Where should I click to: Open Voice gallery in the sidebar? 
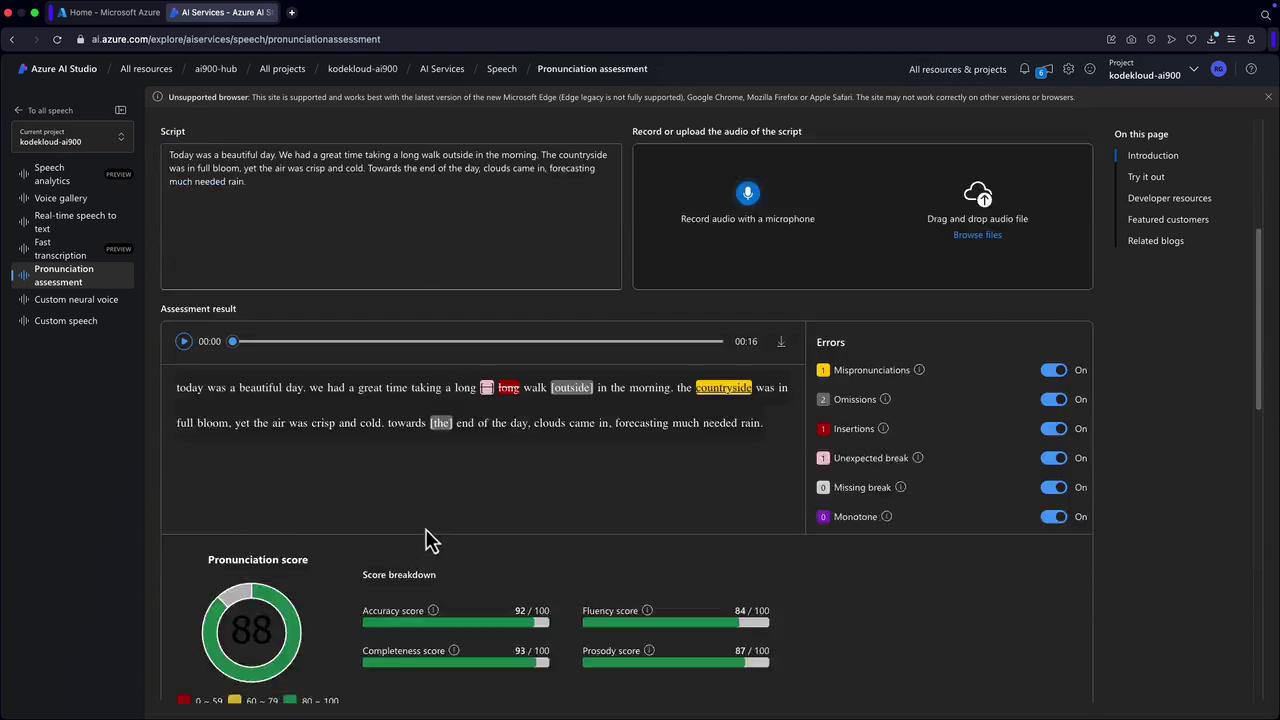coord(61,198)
